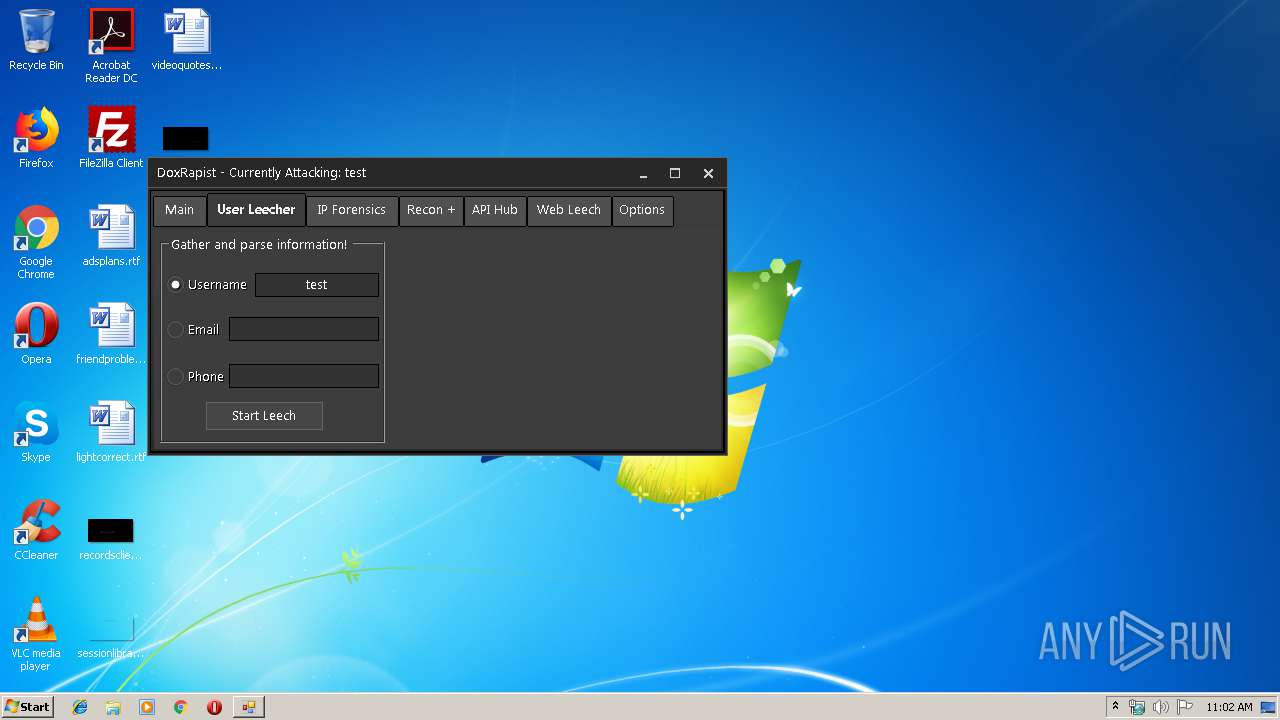
Task: Open VLC media player shortcut
Action: point(36,634)
